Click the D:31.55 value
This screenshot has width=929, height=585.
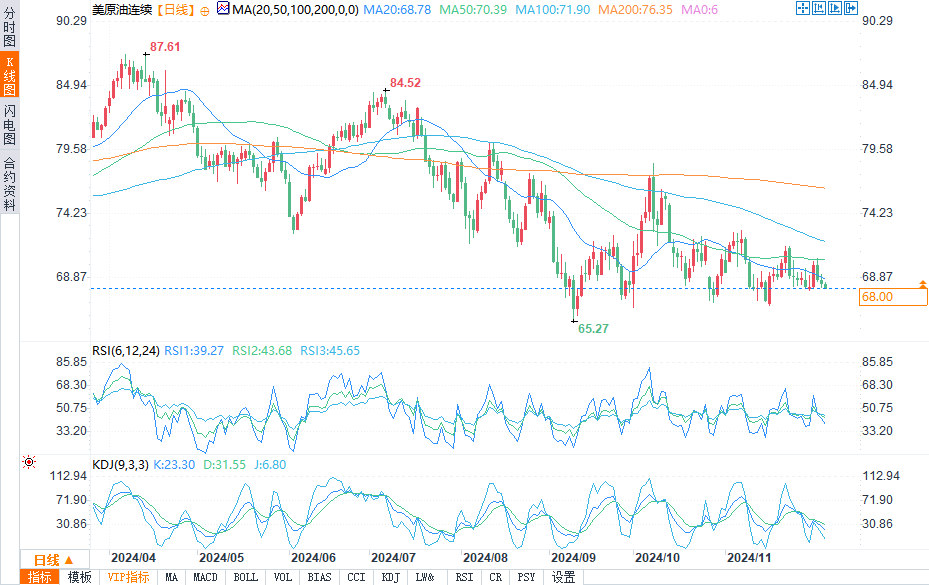pyautogui.click(x=225, y=465)
